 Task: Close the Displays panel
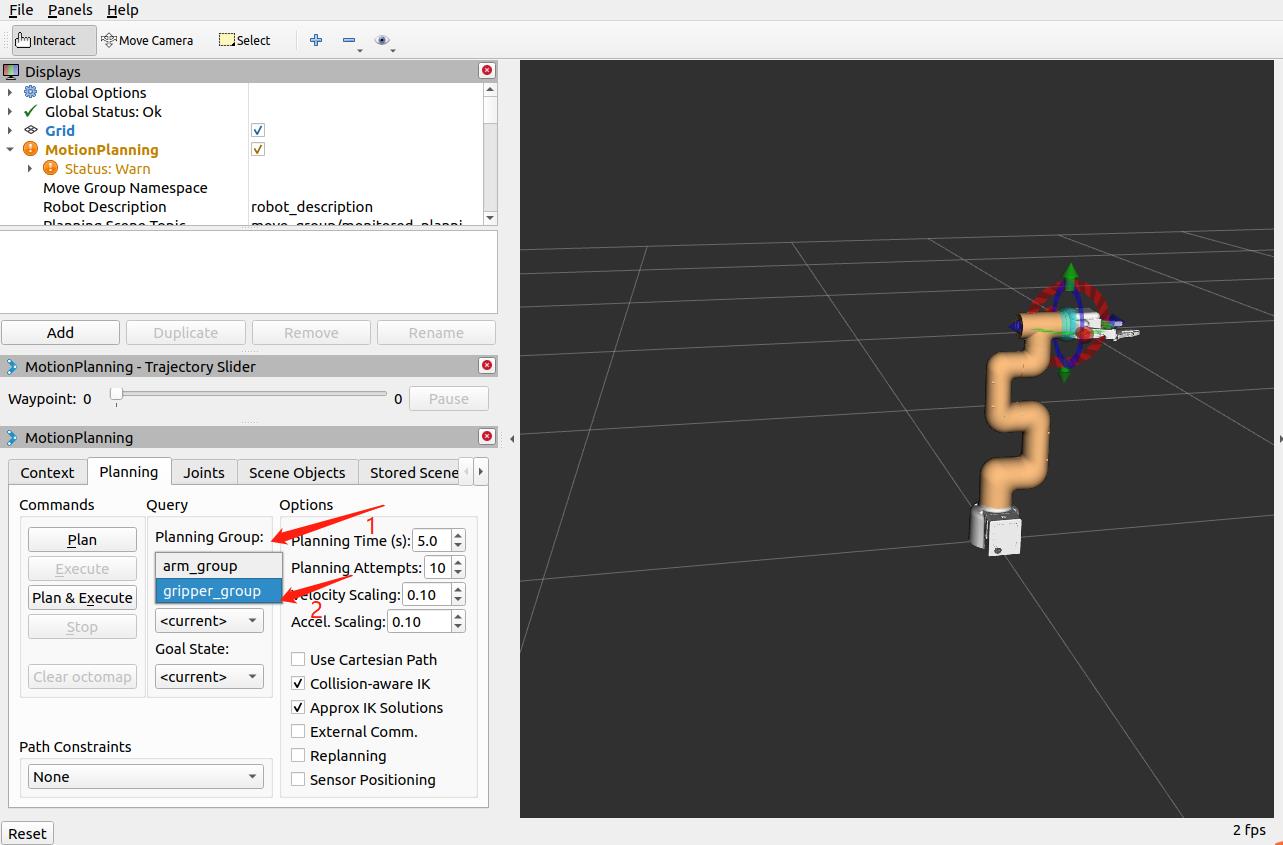coord(487,71)
